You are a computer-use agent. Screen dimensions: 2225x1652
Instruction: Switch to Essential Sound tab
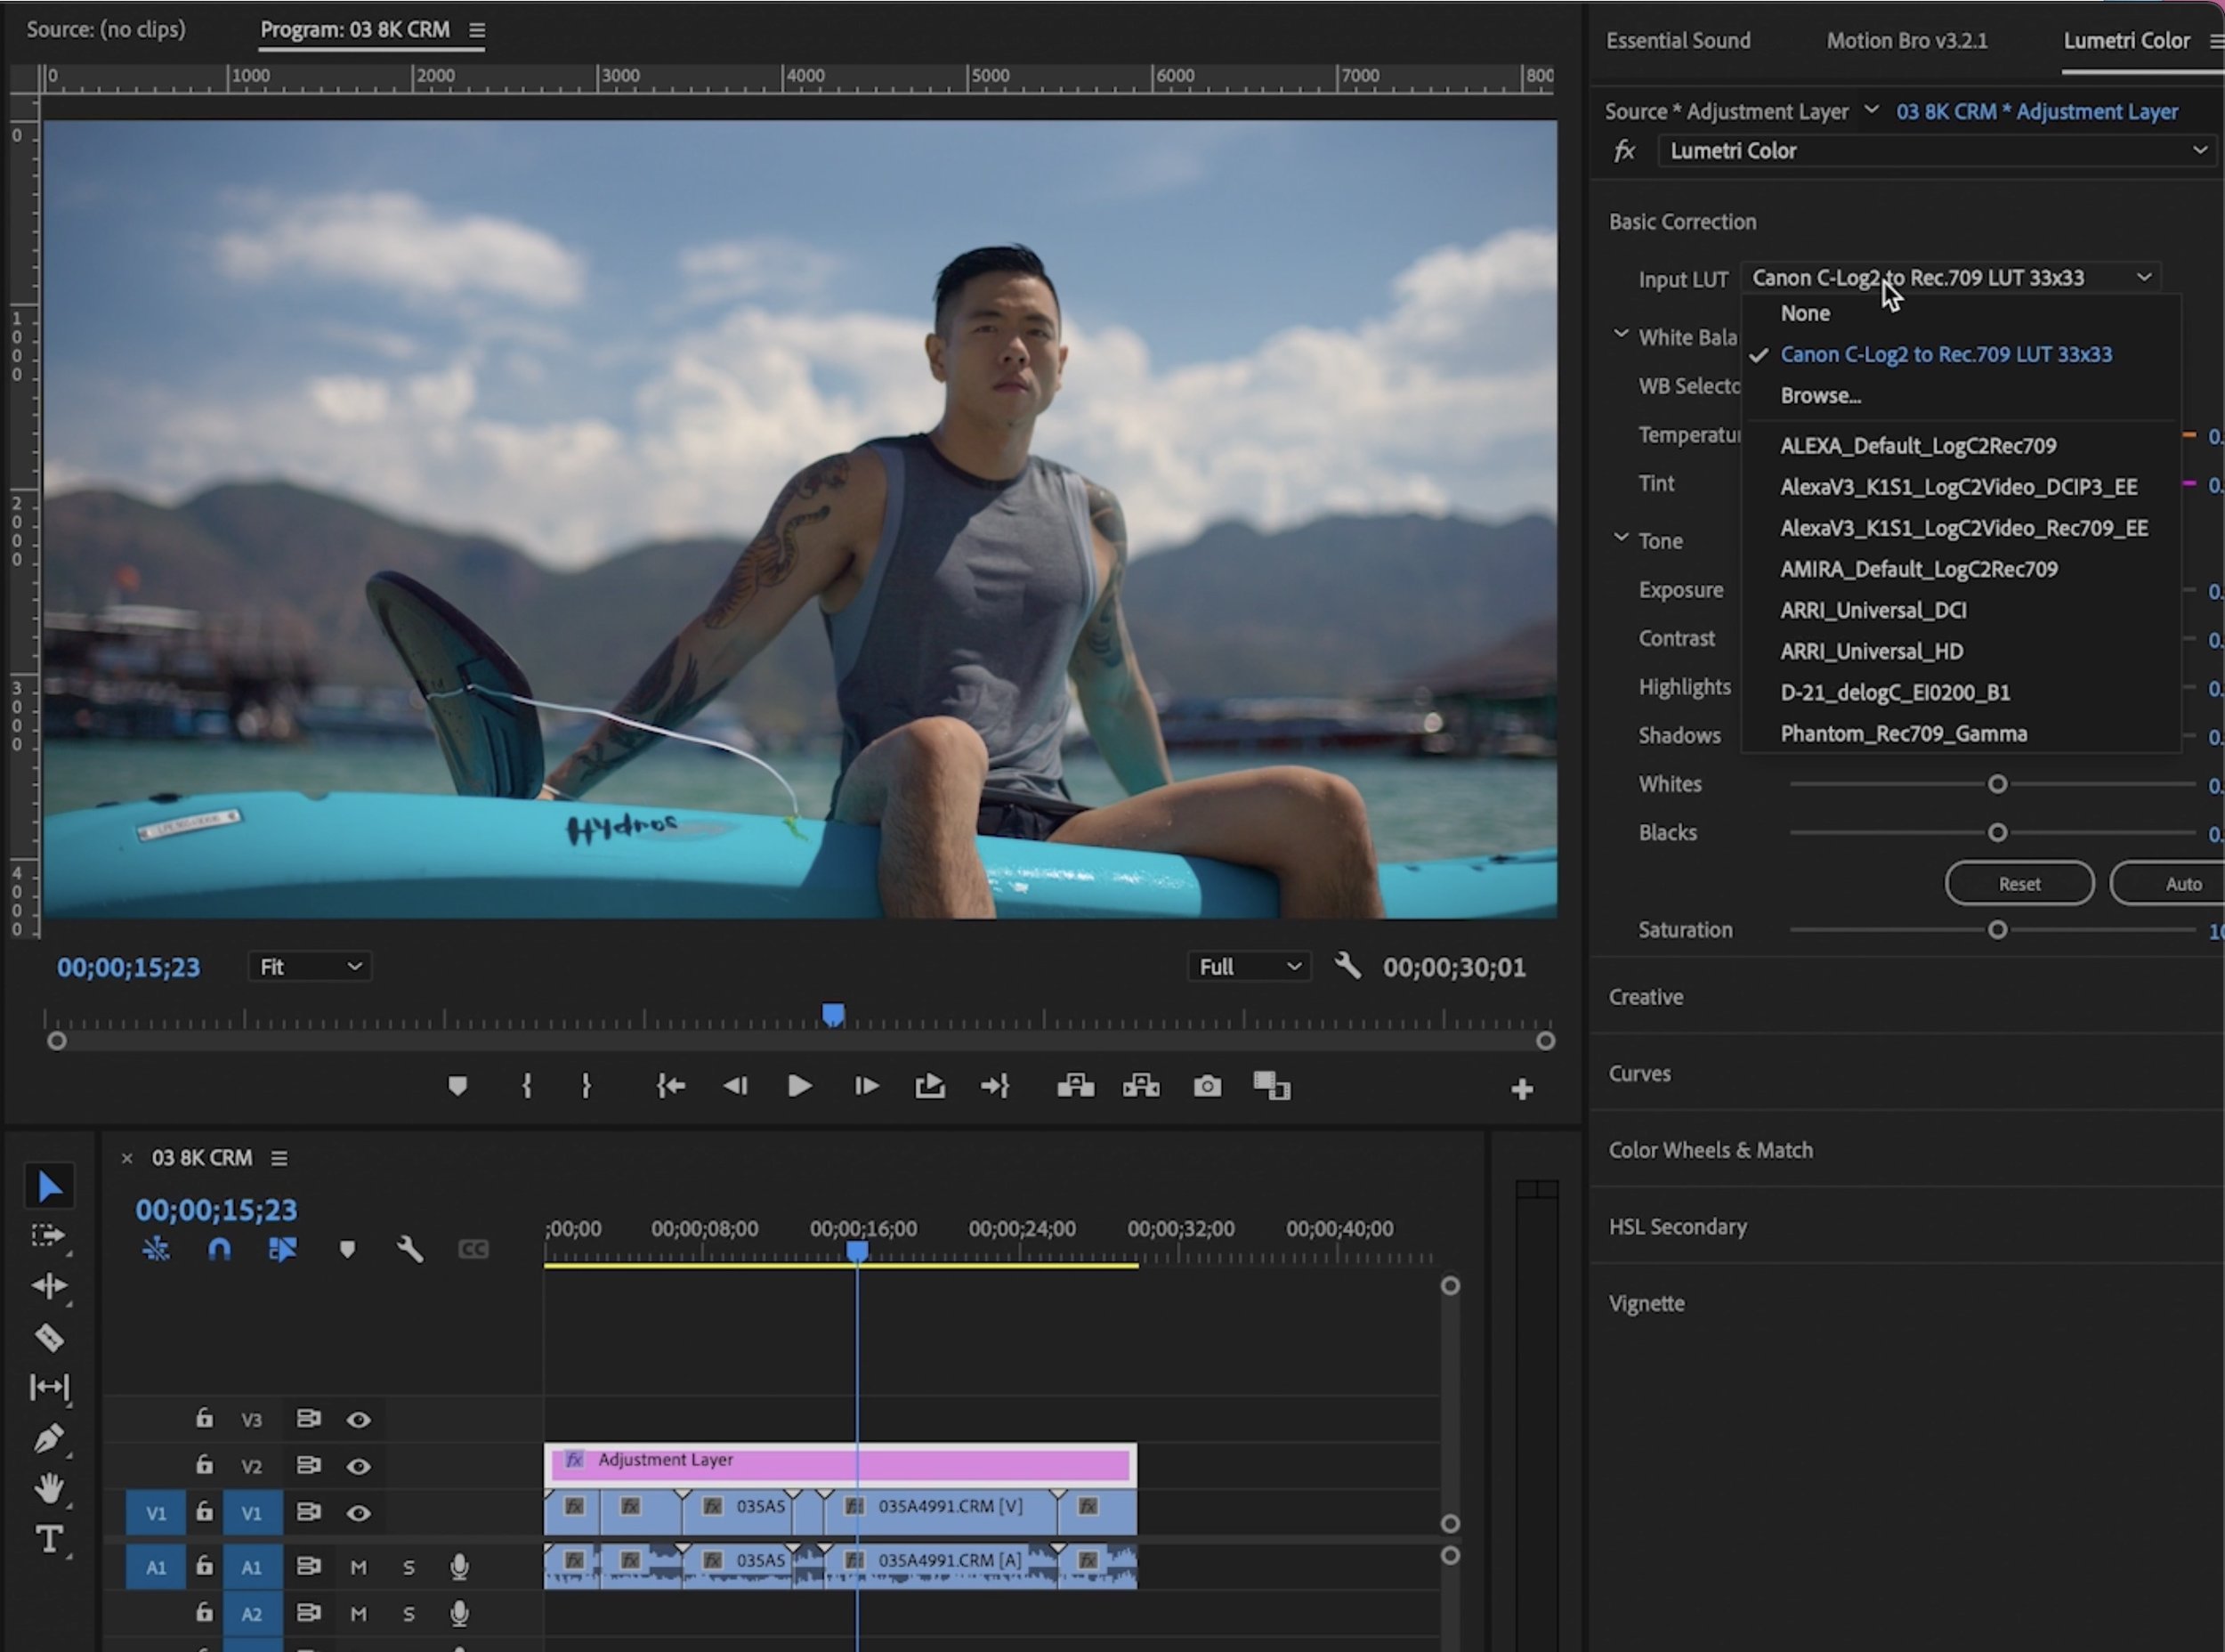click(x=1679, y=40)
